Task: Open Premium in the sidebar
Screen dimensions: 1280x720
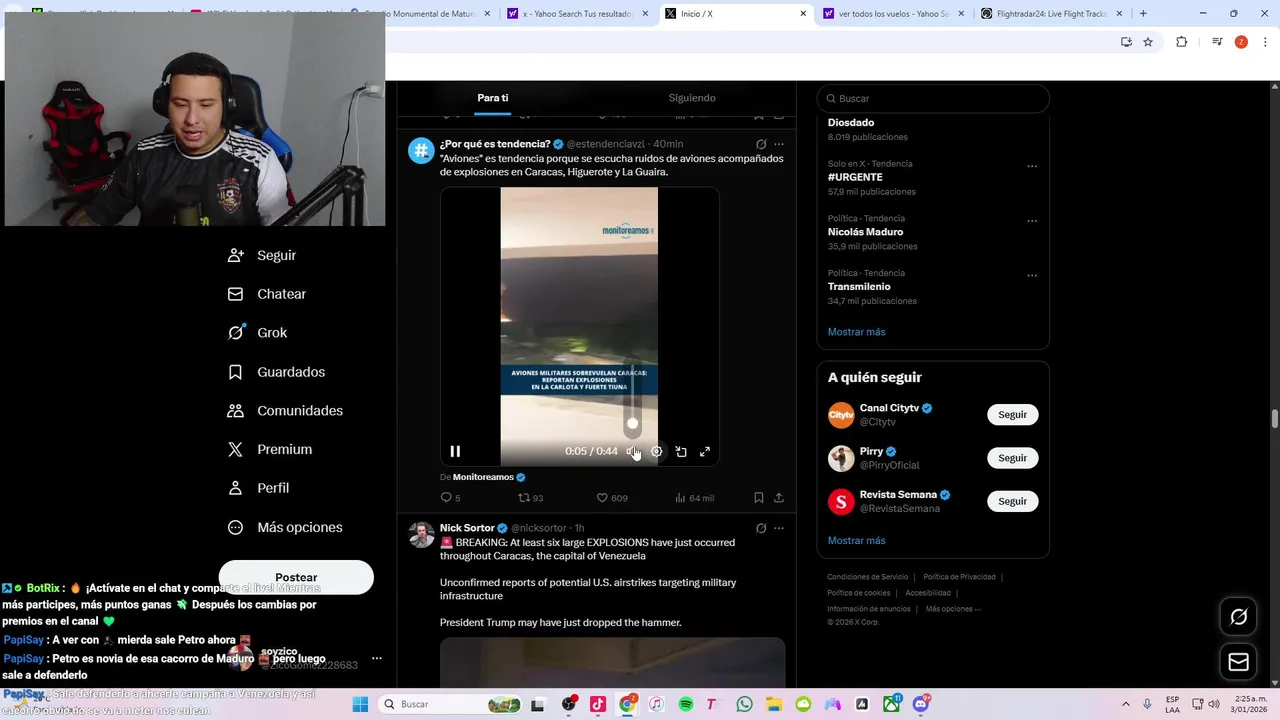Action: coord(271,450)
